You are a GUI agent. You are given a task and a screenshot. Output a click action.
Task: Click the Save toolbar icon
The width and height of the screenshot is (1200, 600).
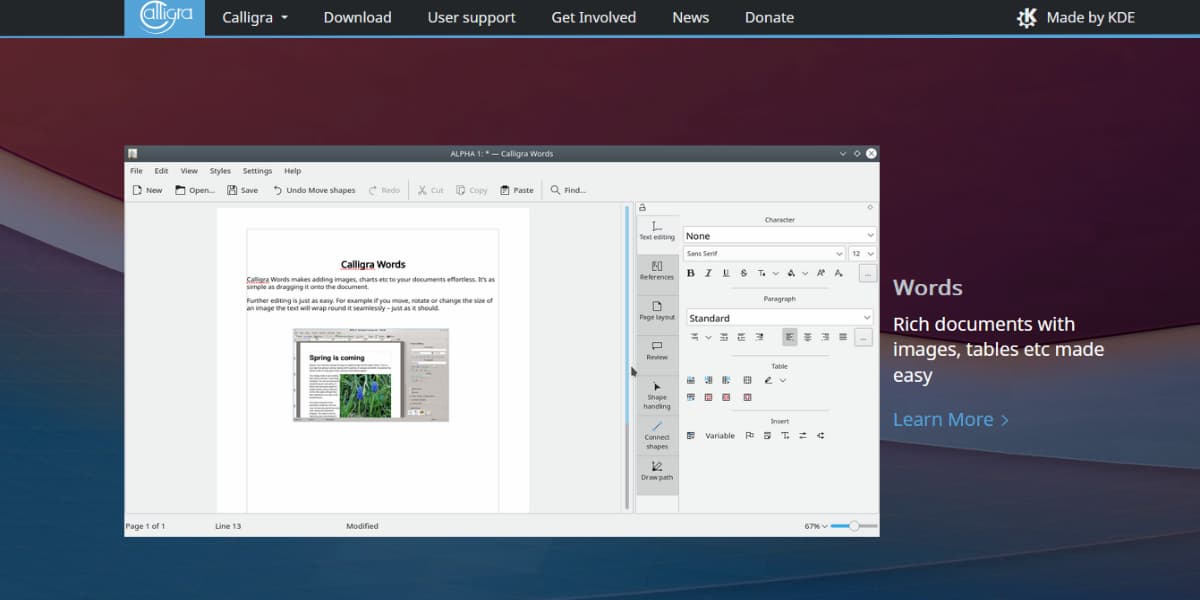(242, 190)
